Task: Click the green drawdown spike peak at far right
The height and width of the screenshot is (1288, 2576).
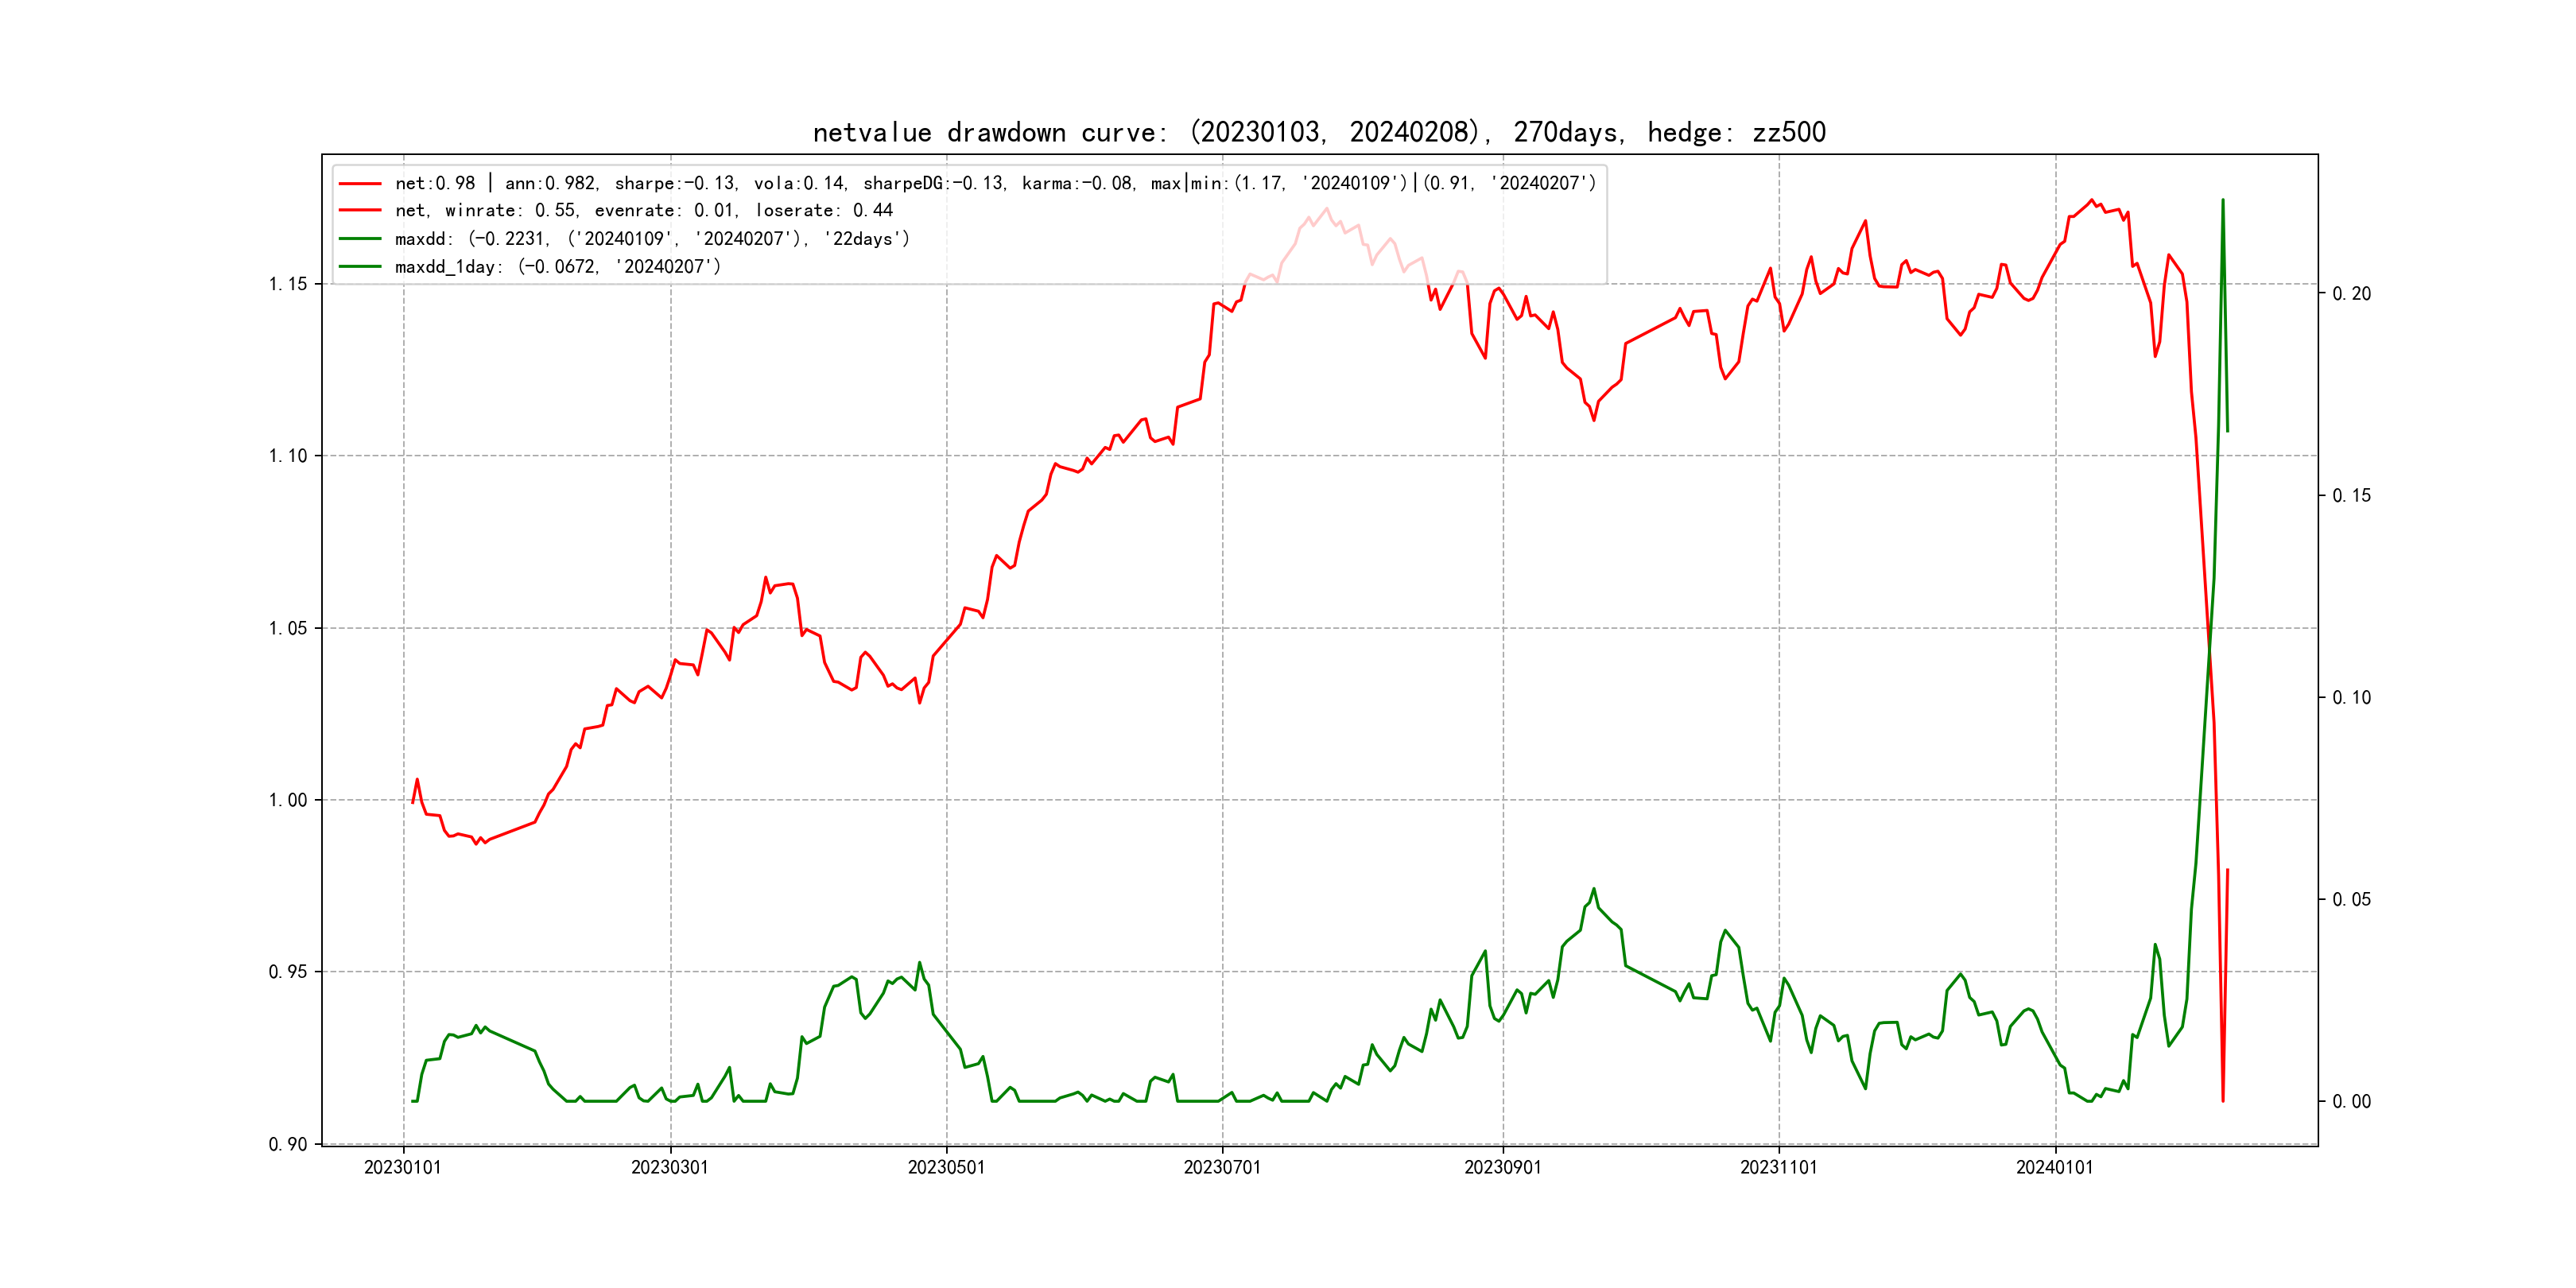Action: click(2223, 200)
